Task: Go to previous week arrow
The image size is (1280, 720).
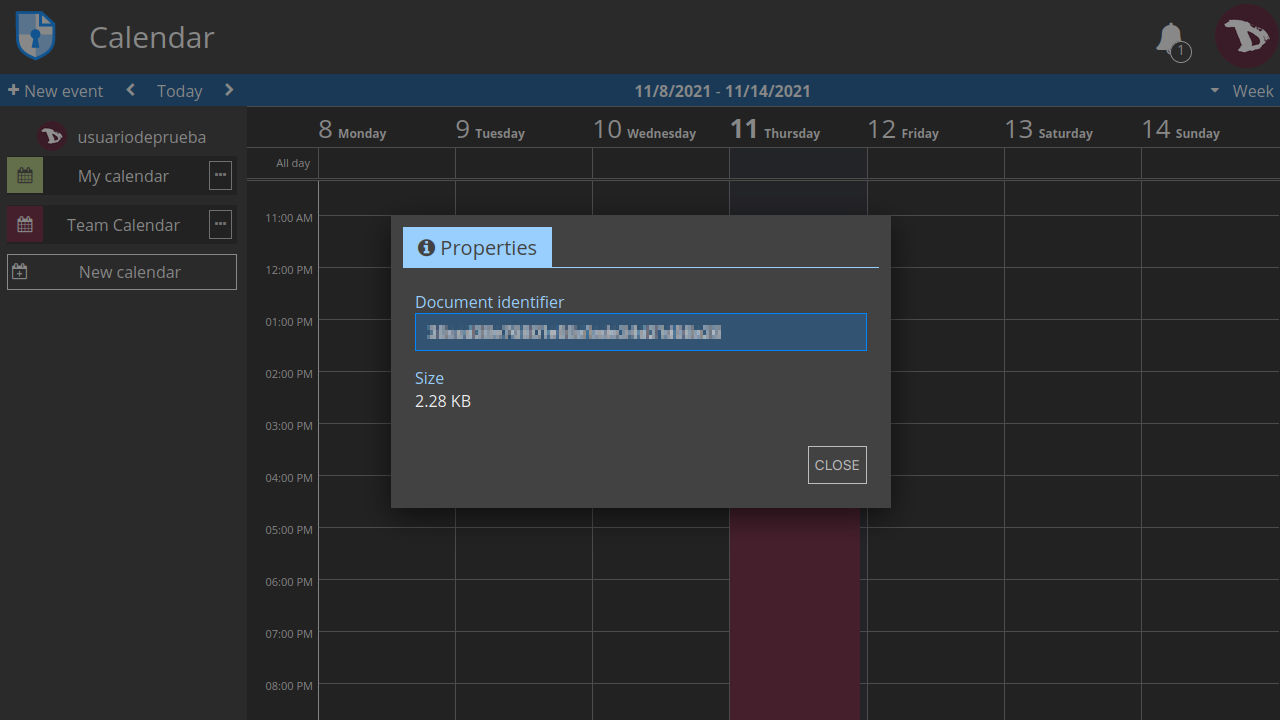Action: [x=131, y=90]
